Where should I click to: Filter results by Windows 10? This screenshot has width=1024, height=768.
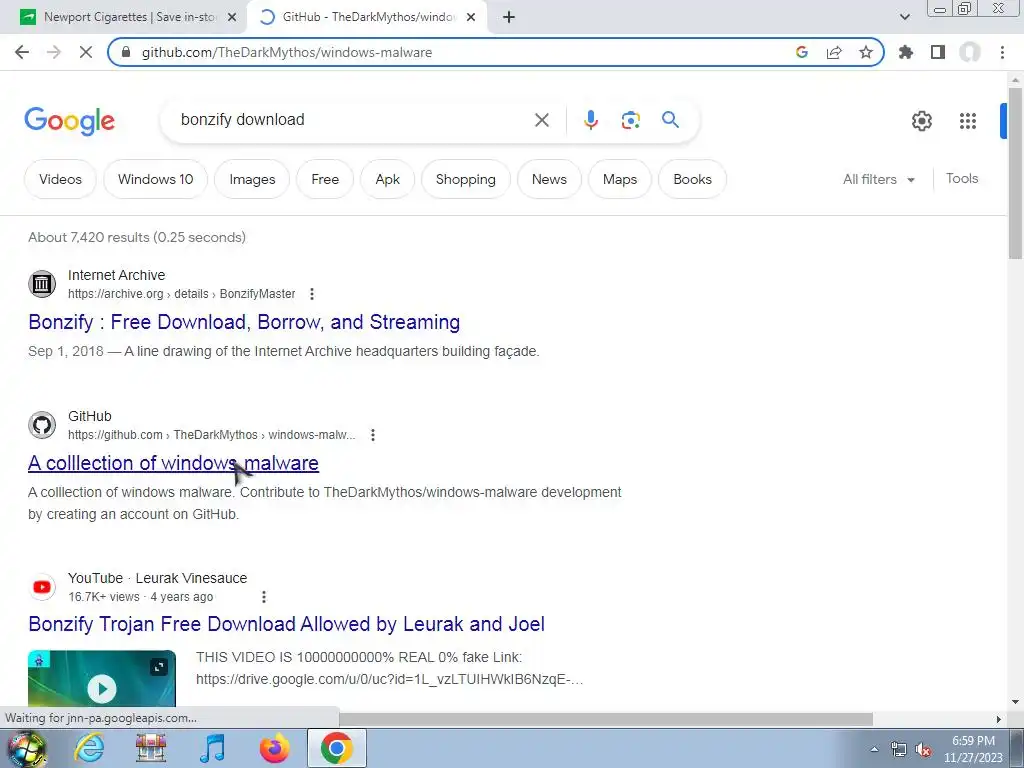click(x=155, y=179)
